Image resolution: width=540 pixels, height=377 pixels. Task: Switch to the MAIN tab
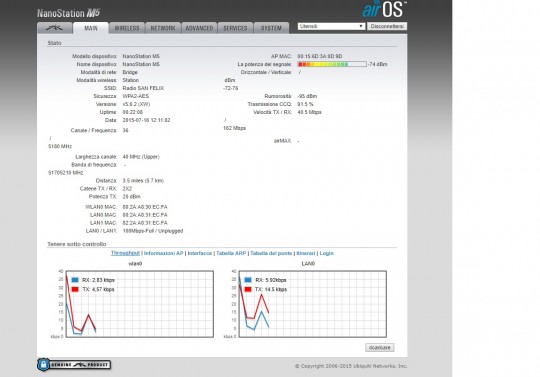click(91, 28)
